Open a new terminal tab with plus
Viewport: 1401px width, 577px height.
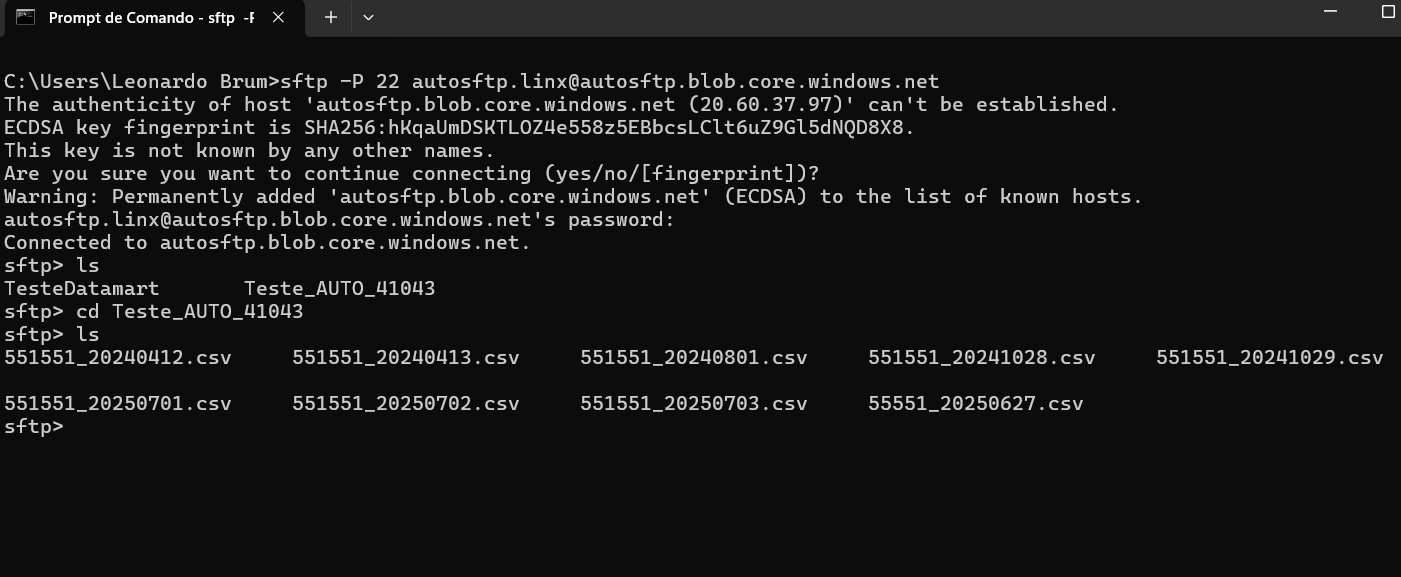pos(331,17)
